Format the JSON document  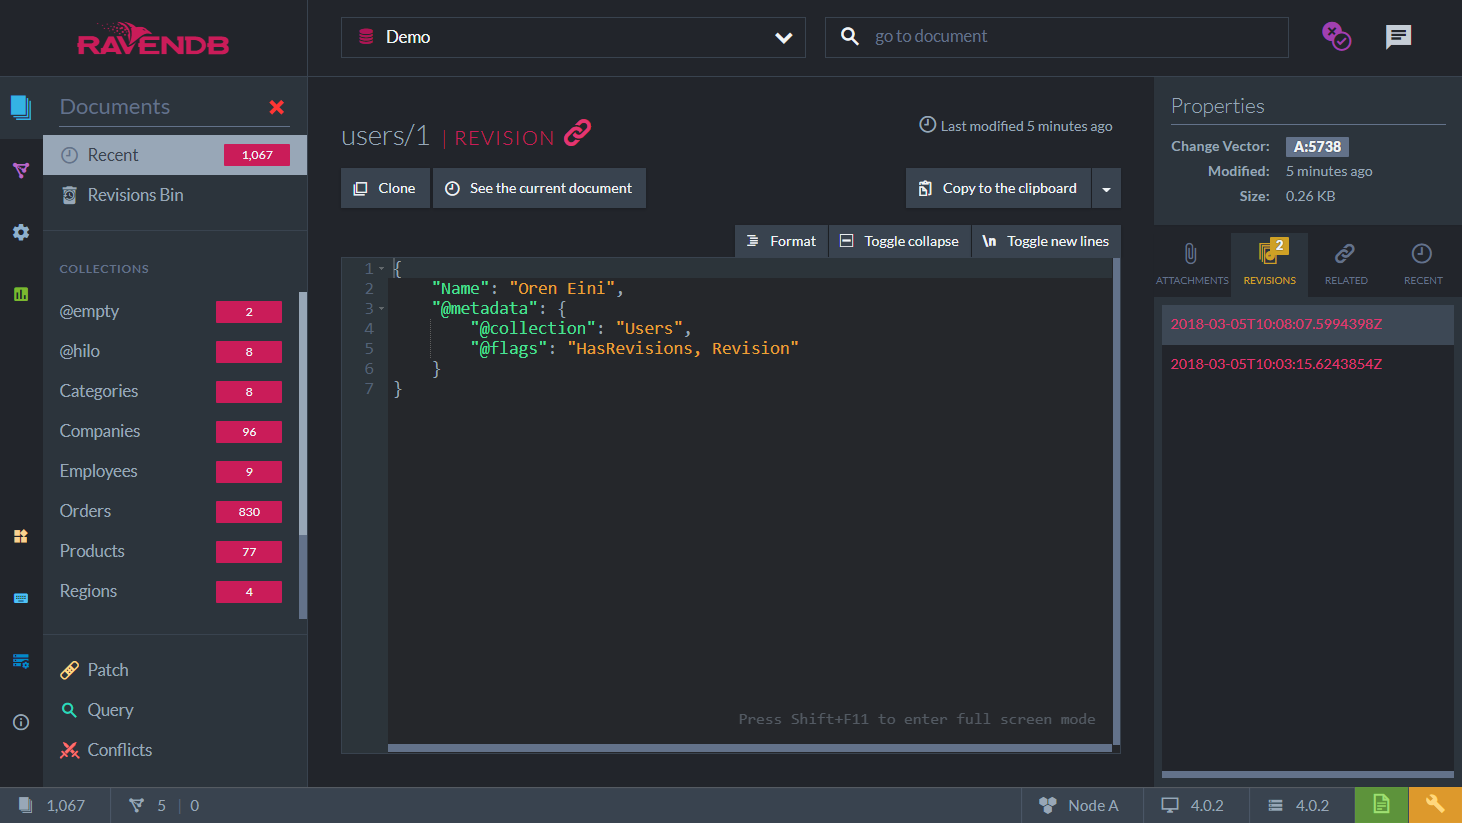(781, 241)
